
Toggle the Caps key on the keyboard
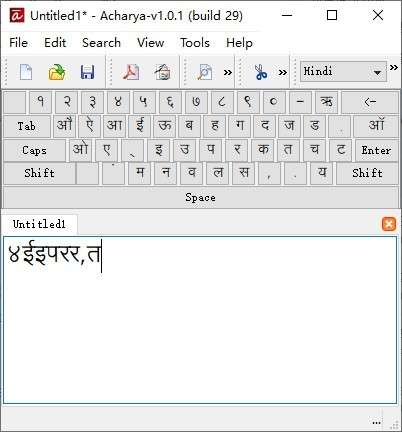(x=34, y=150)
